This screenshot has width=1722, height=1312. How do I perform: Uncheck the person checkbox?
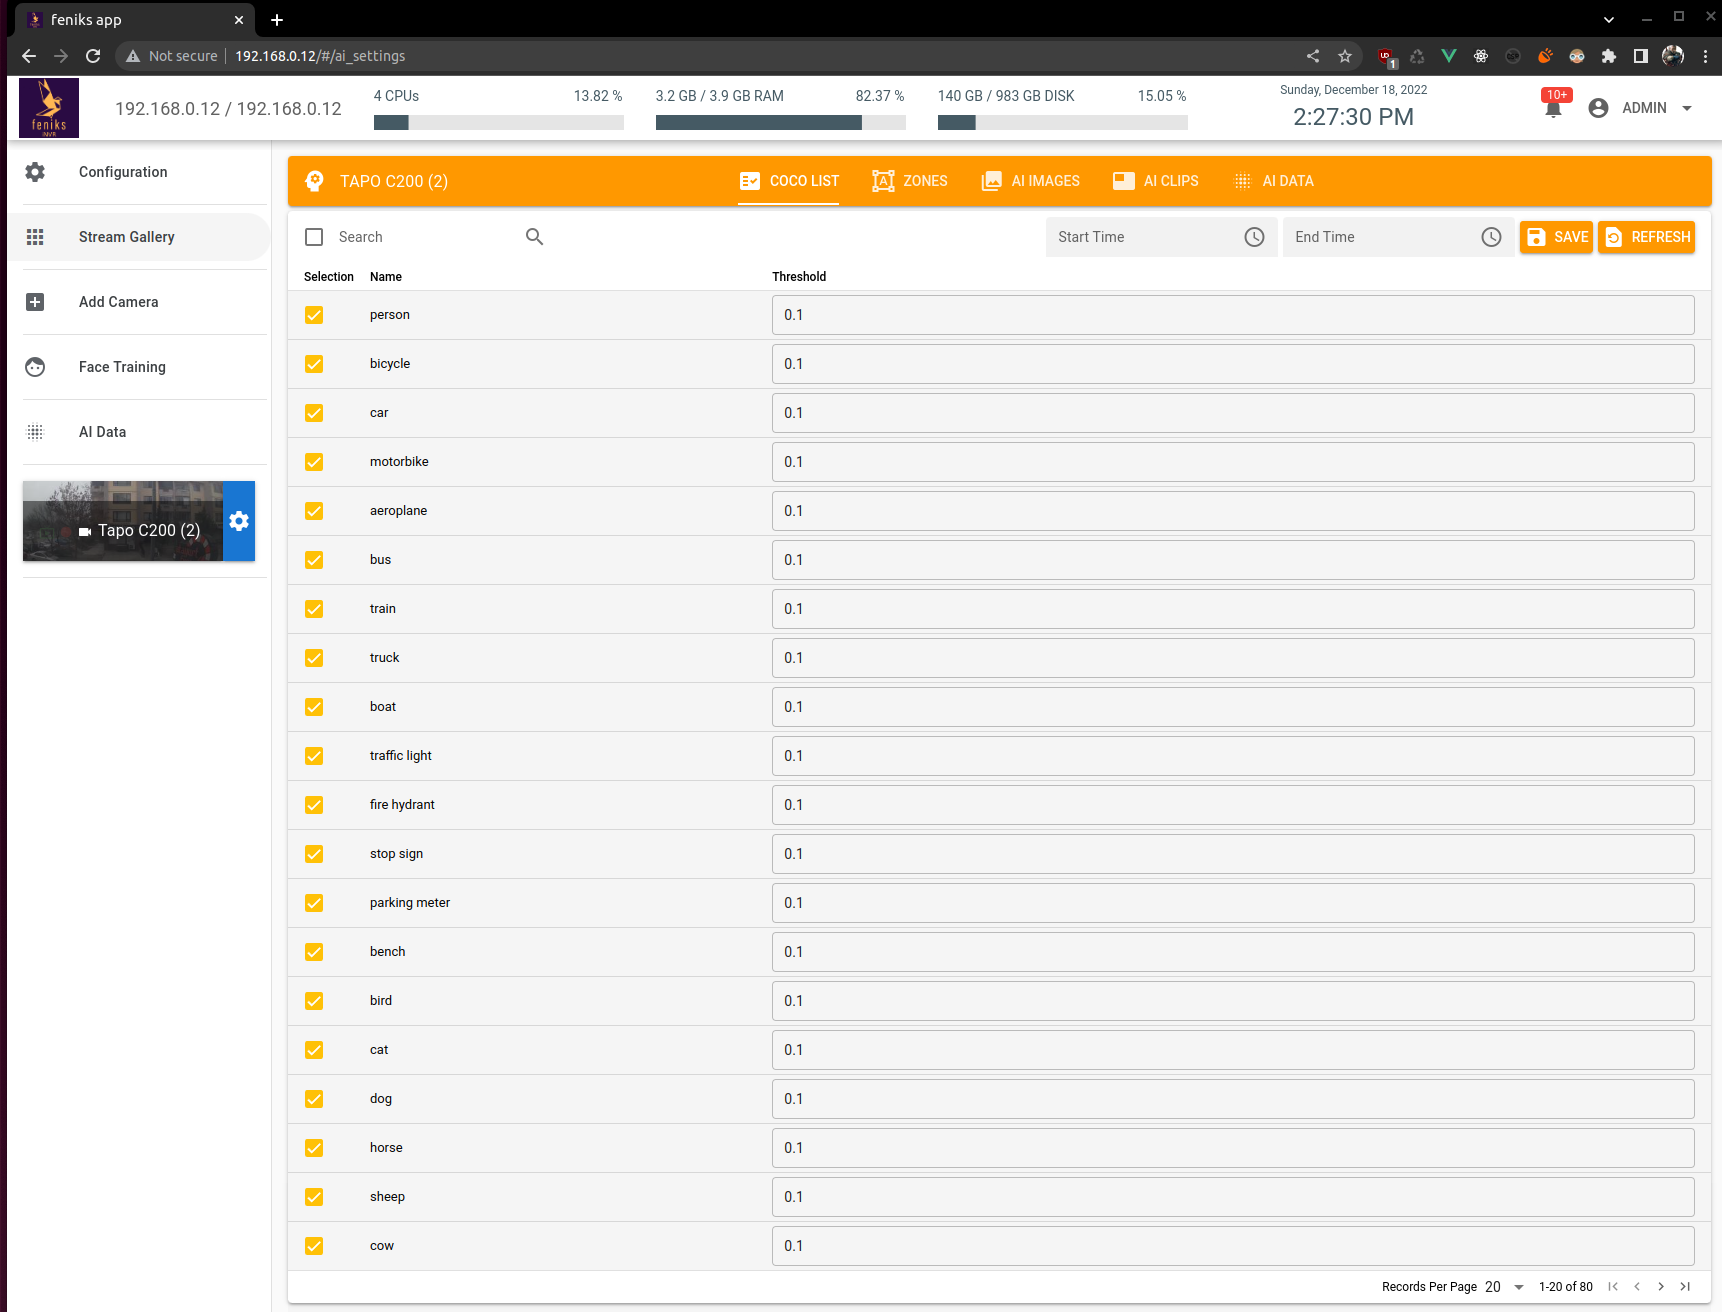pyautogui.click(x=314, y=315)
